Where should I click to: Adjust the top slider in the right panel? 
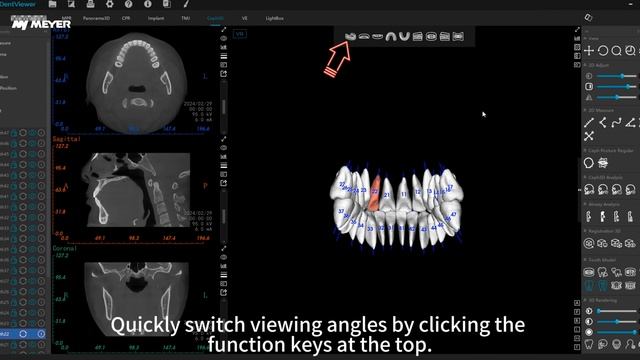coord(616,76)
